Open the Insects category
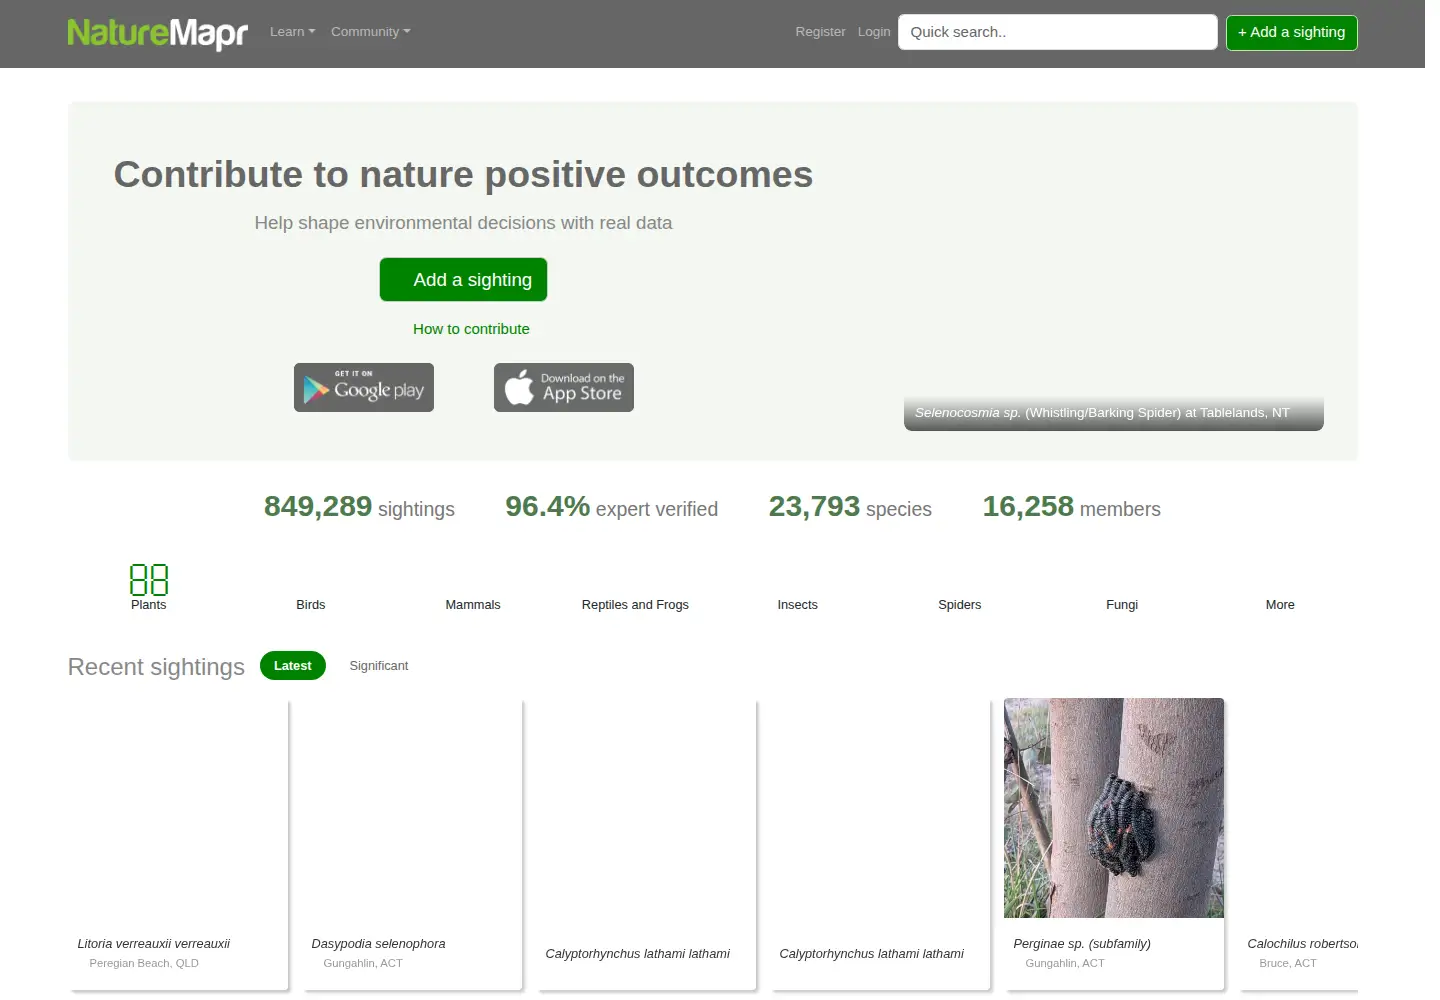The image size is (1440, 1000). (798, 604)
